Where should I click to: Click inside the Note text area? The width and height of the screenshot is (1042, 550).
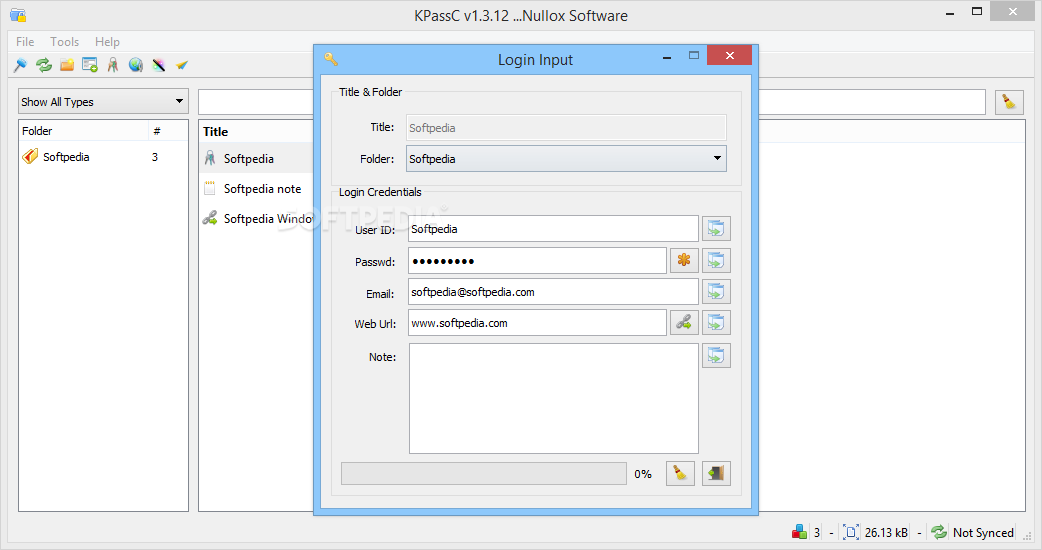[554, 399]
